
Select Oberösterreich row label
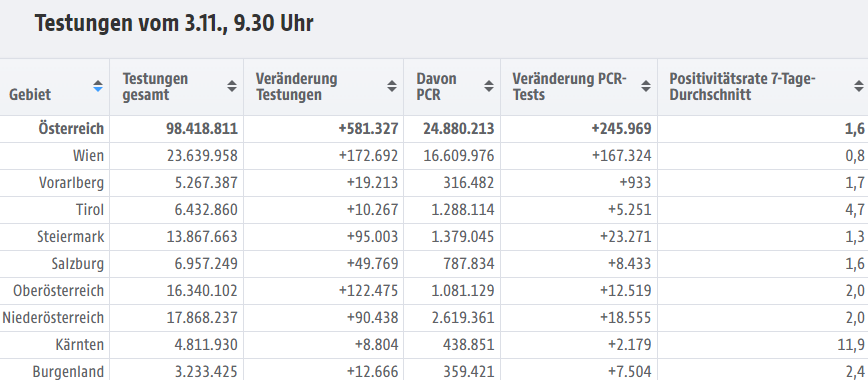coord(59,291)
